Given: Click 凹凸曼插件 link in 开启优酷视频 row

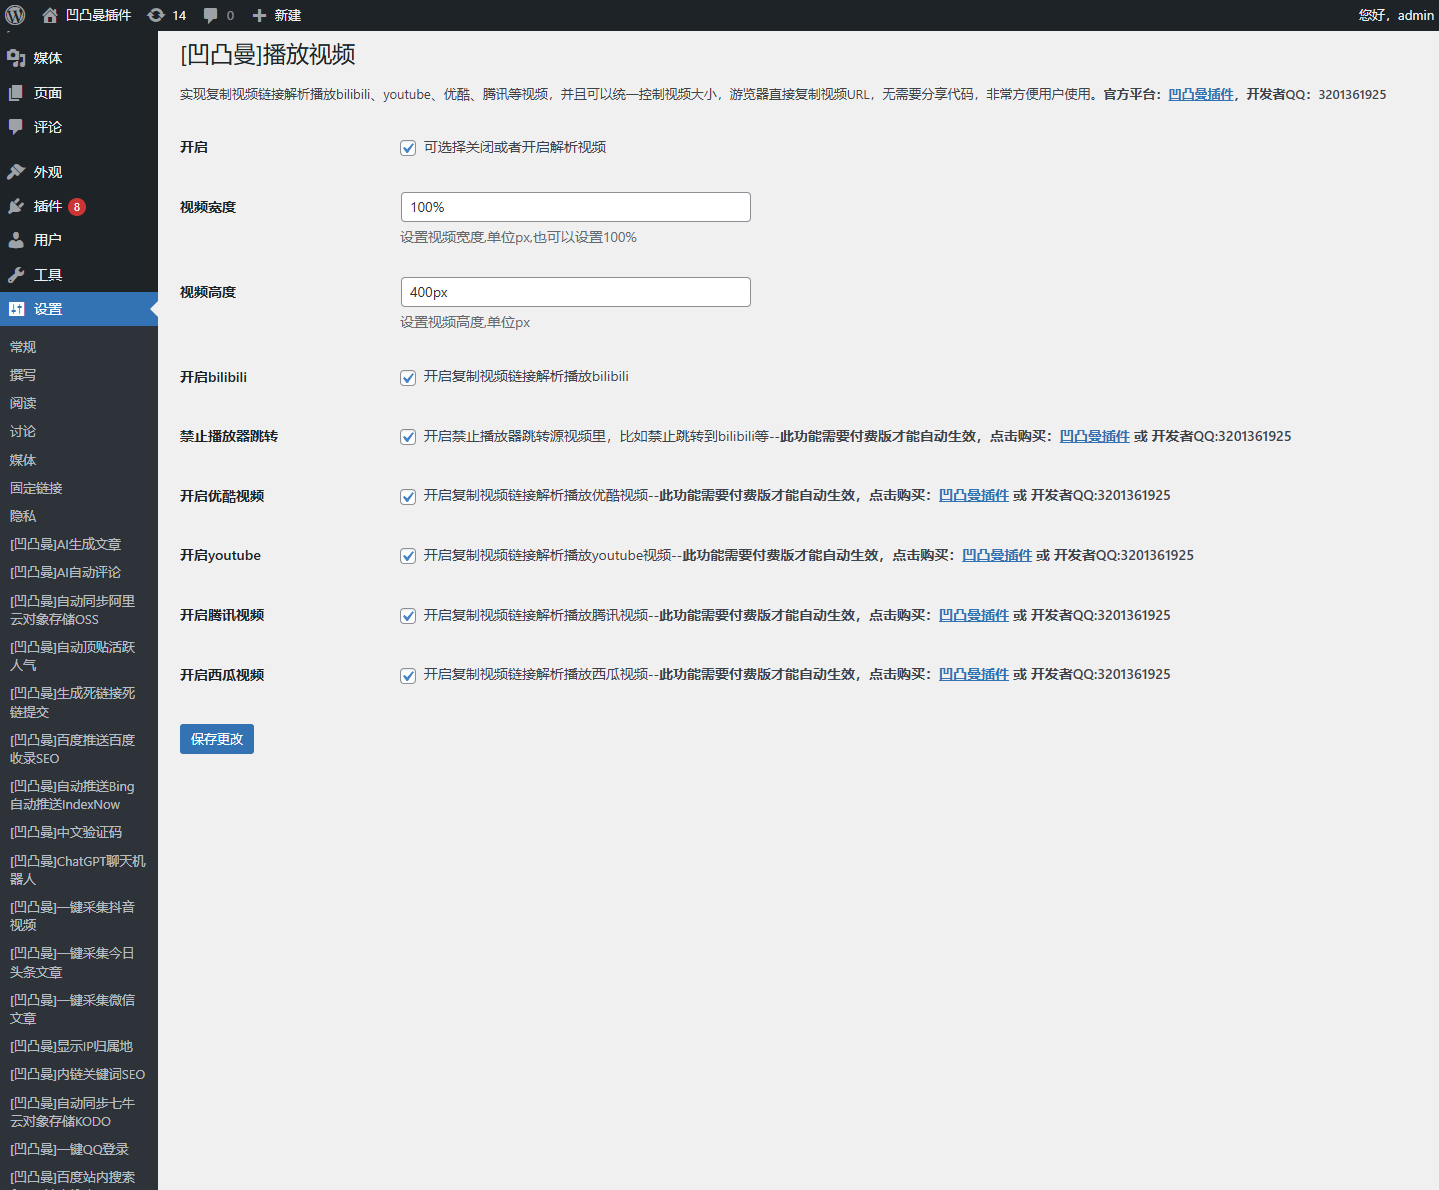Looking at the screenshot, I should 973,495.
